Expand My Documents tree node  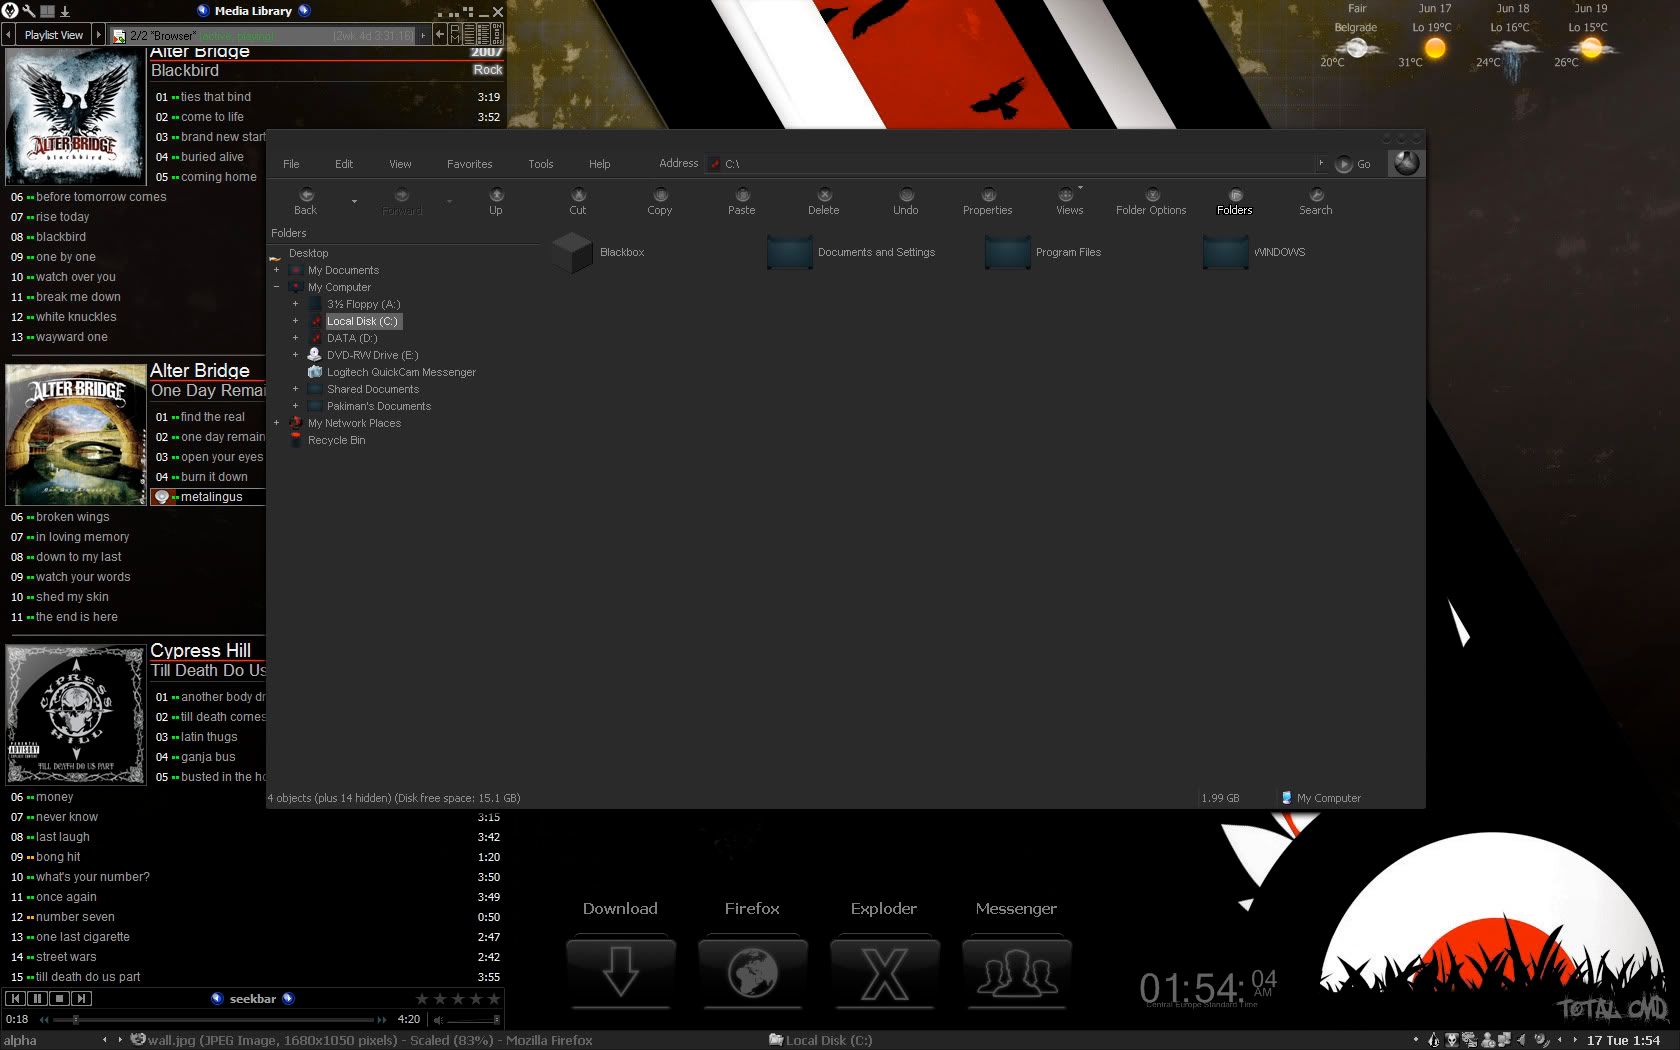point(277,270)
